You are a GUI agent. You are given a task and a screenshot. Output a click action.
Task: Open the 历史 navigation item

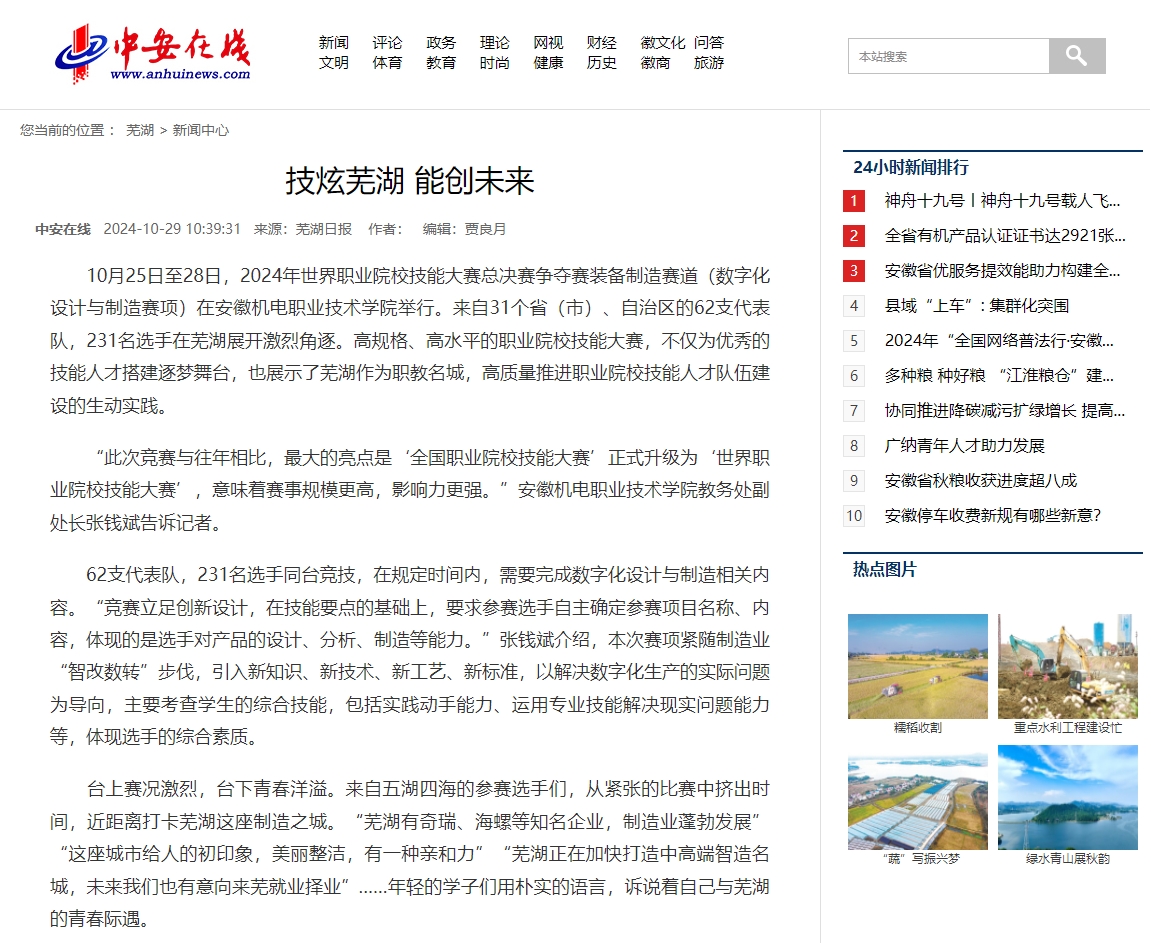601,63
